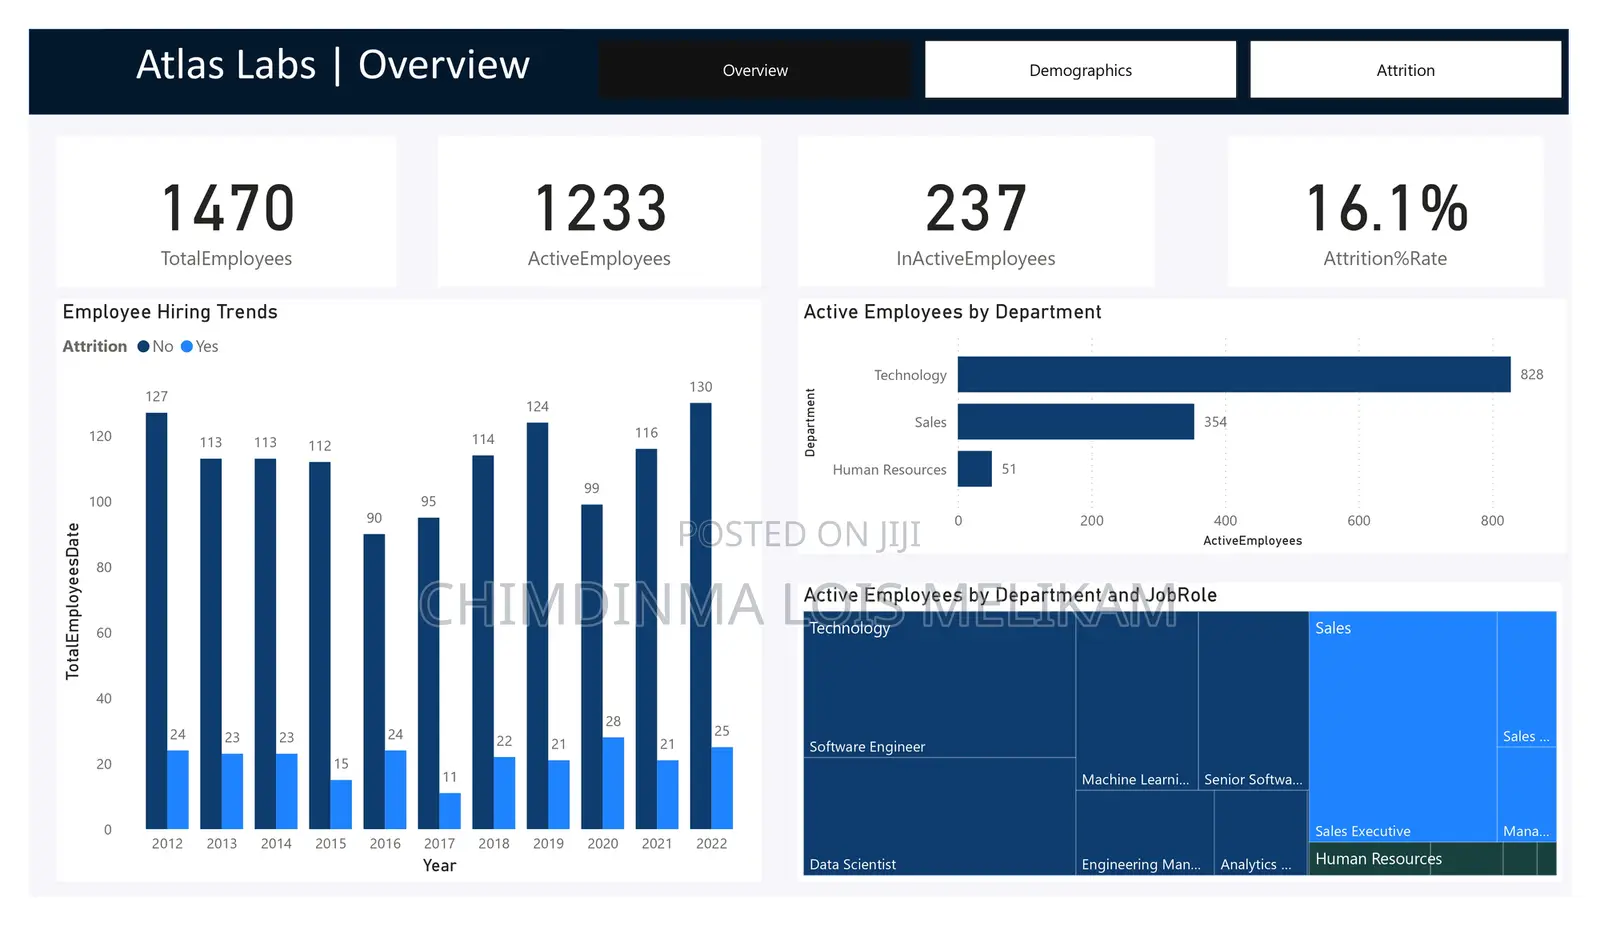The width and height of the screenshot is (1600, 926).
Task: Select the Human Resources bar valued 51
Action: (x=975, y=468)
